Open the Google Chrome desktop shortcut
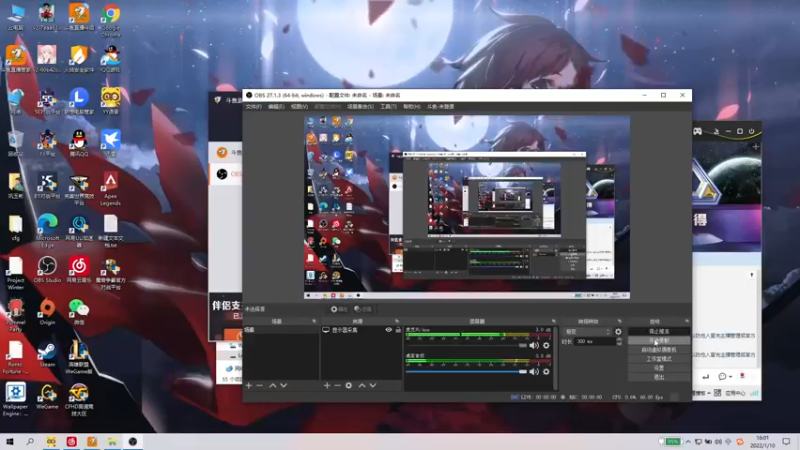800x450 pixels. (x=110, y=19)
